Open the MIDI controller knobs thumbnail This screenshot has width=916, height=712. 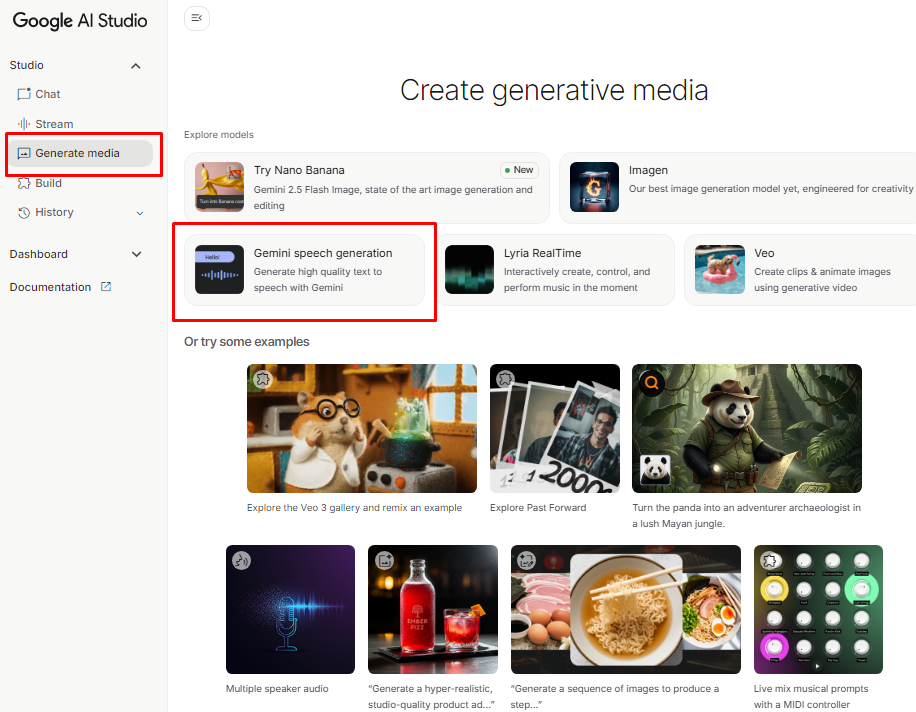[818, 609]
